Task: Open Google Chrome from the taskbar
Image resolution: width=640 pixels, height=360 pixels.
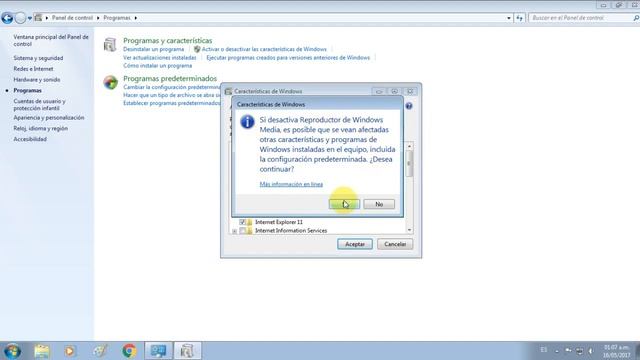Action: click(129, 351)
